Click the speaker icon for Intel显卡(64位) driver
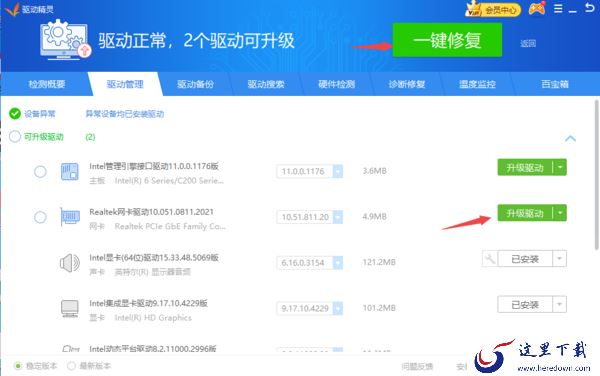The height and width of the screenshot is (376, 600). point(70,263)
